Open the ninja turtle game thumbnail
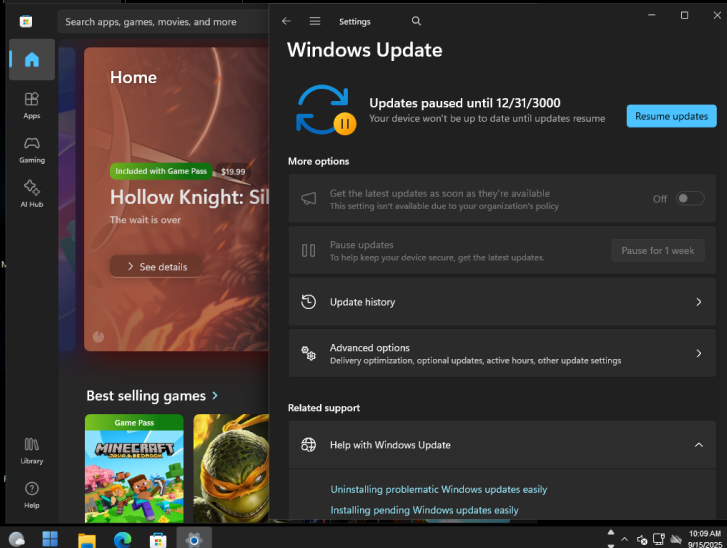The height and width of the screenshot is (548, 727). click(231, 468)
